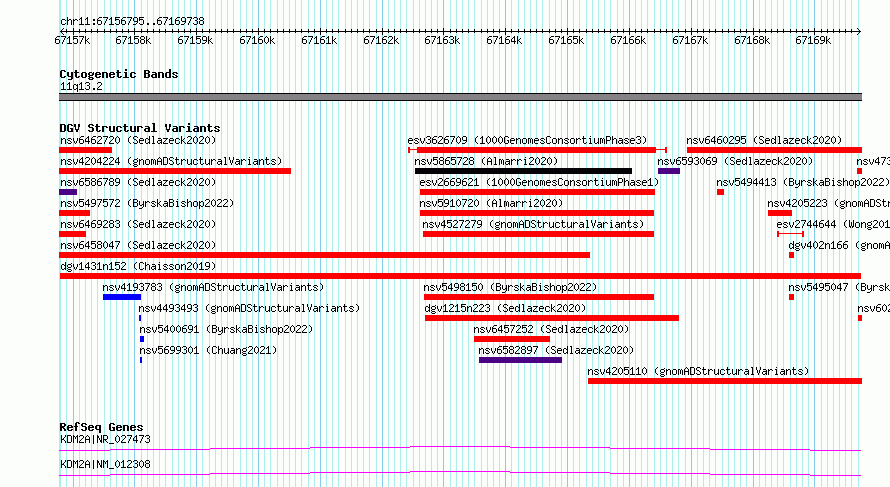Click the nsv5400691 (ByrskaBishop2022) label
The image size is (890, 487).
[x=226, y=329]
